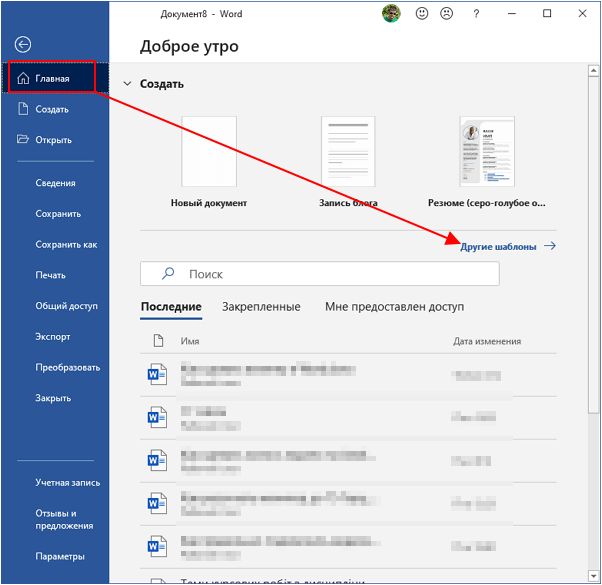Open the Открыть sidebar item

[55, 140]
